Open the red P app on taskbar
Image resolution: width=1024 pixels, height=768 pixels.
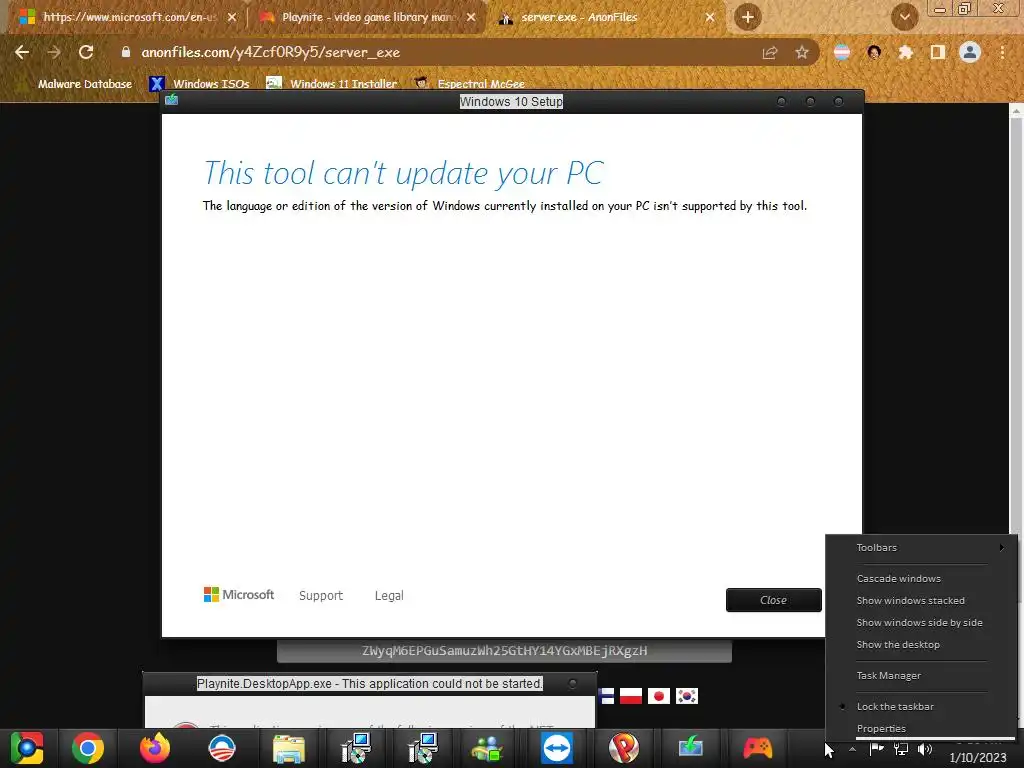[624, 748]
